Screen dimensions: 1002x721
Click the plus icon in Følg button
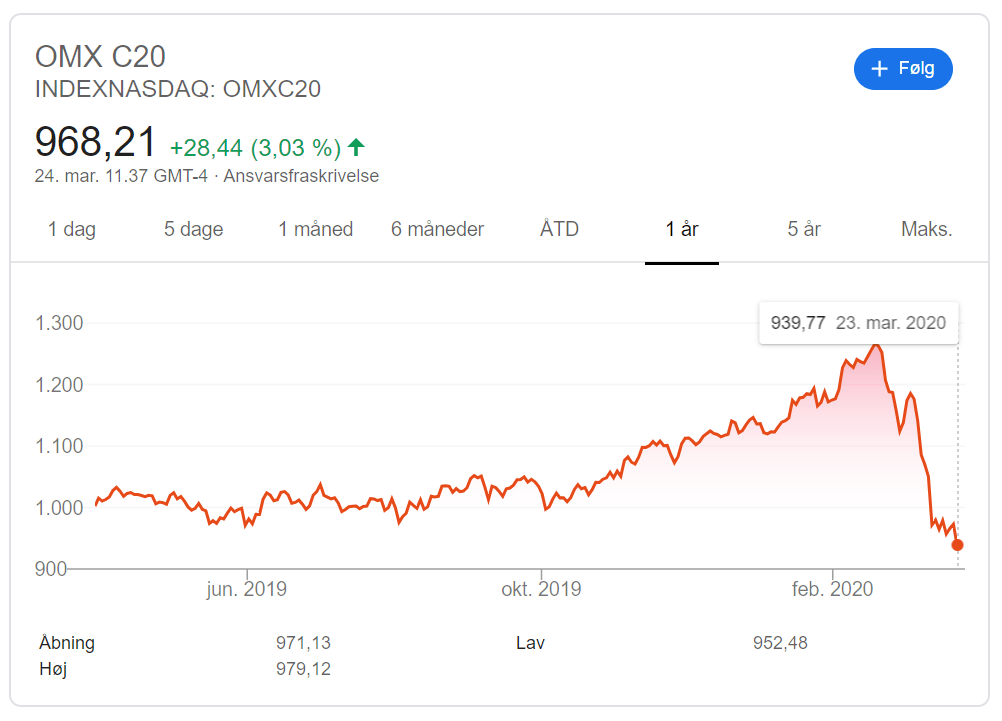(879, 69)
